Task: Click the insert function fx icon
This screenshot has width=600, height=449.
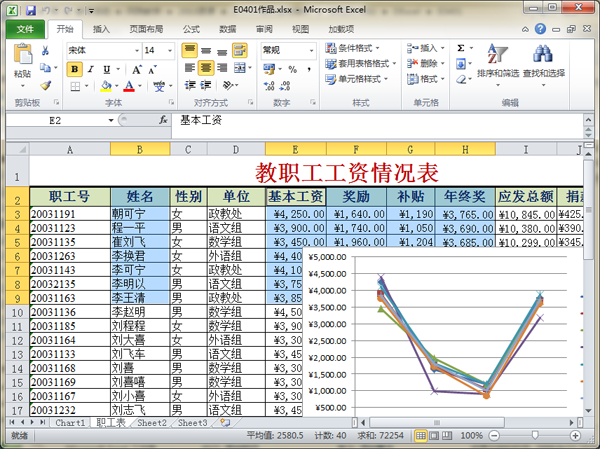Action: (163, 120)
